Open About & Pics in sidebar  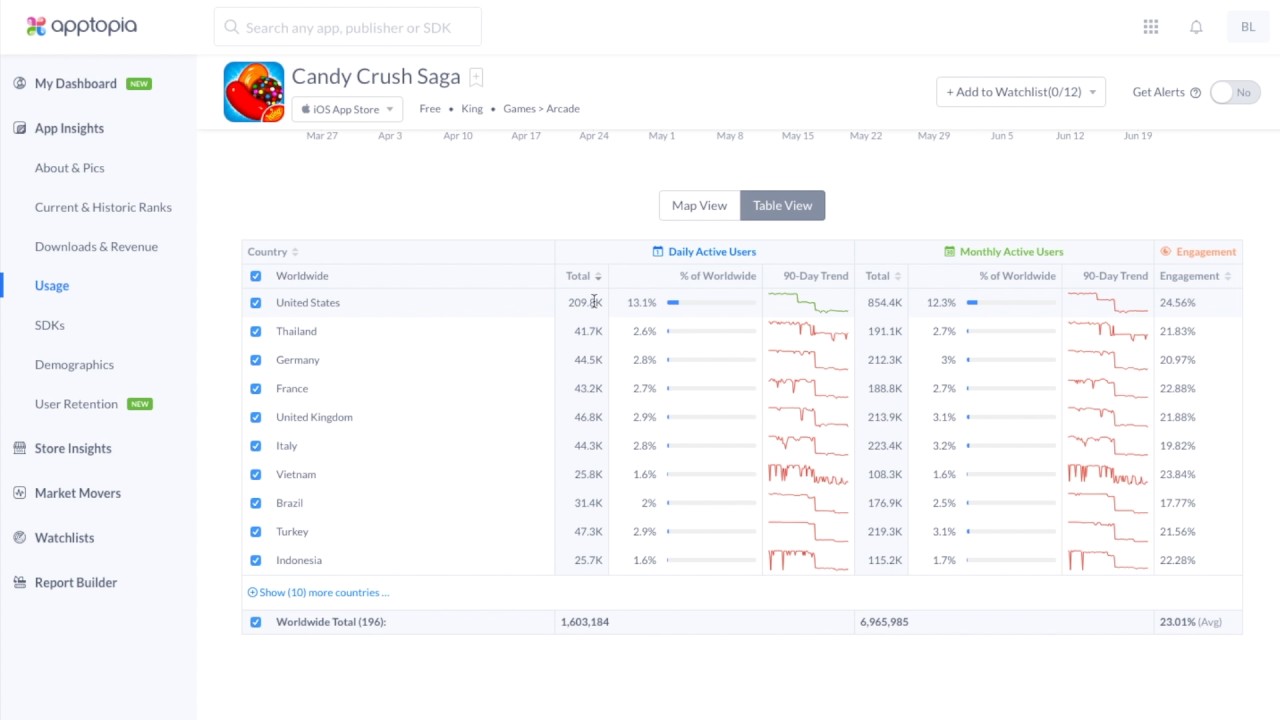click(70, 168)
